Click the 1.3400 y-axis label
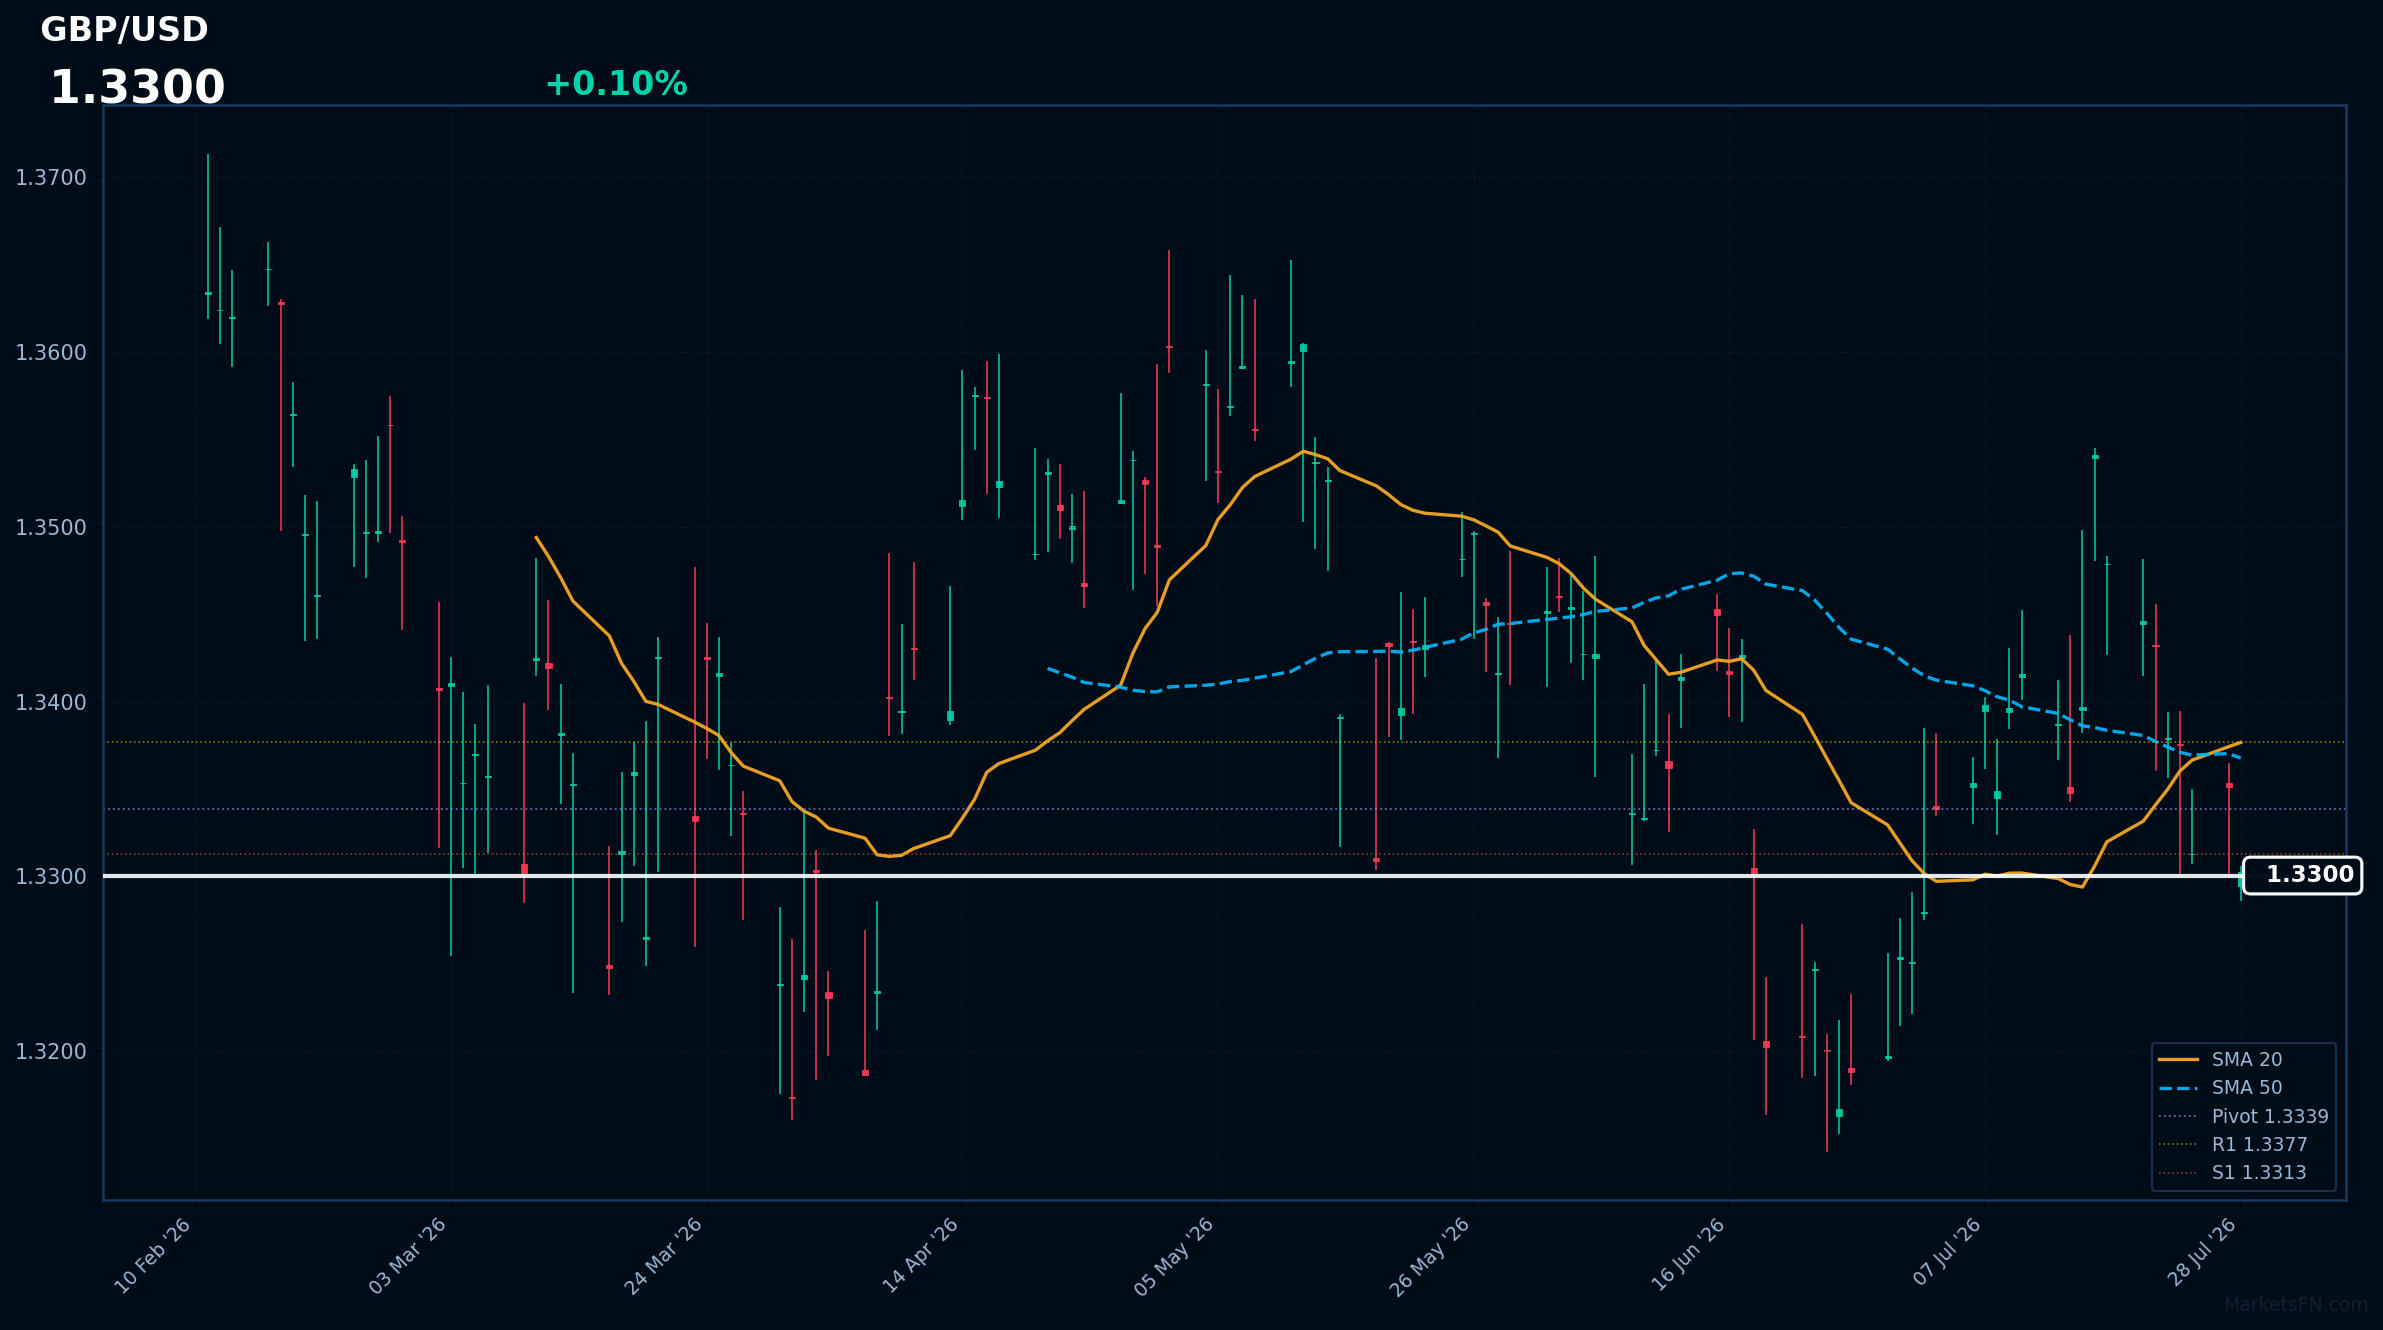The height and width of the screenshot is (1330, 2383). [x=51, y=702]
